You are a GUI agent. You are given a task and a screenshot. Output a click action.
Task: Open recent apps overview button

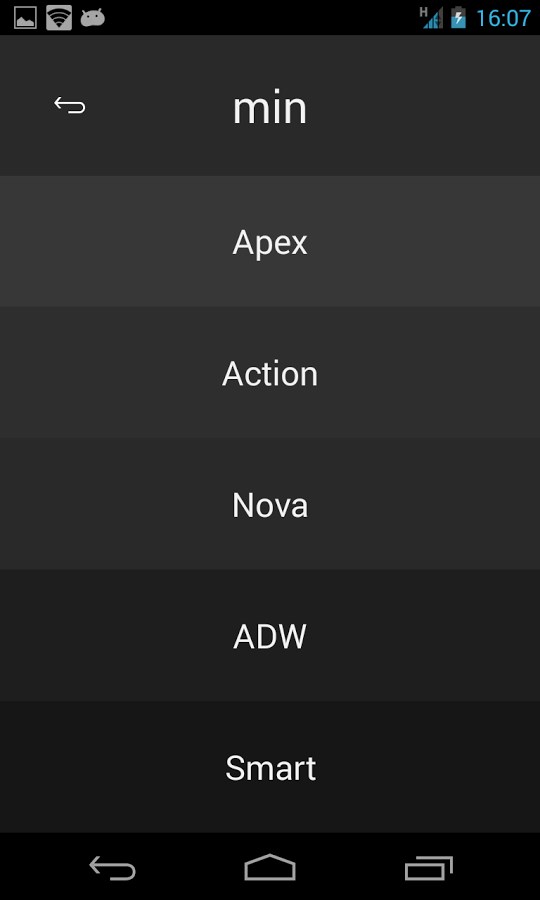(429, 868)
